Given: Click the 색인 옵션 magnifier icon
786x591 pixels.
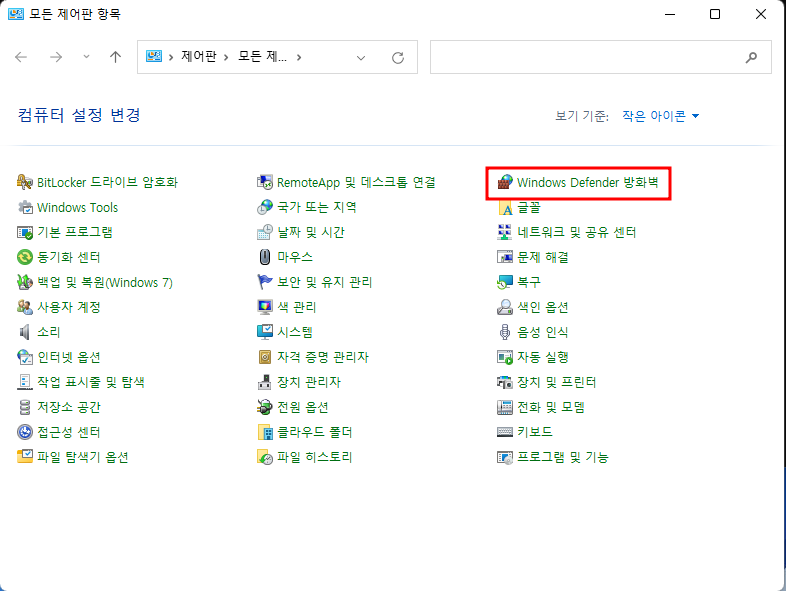Looking at the screenshot, I should coord(505,307).
